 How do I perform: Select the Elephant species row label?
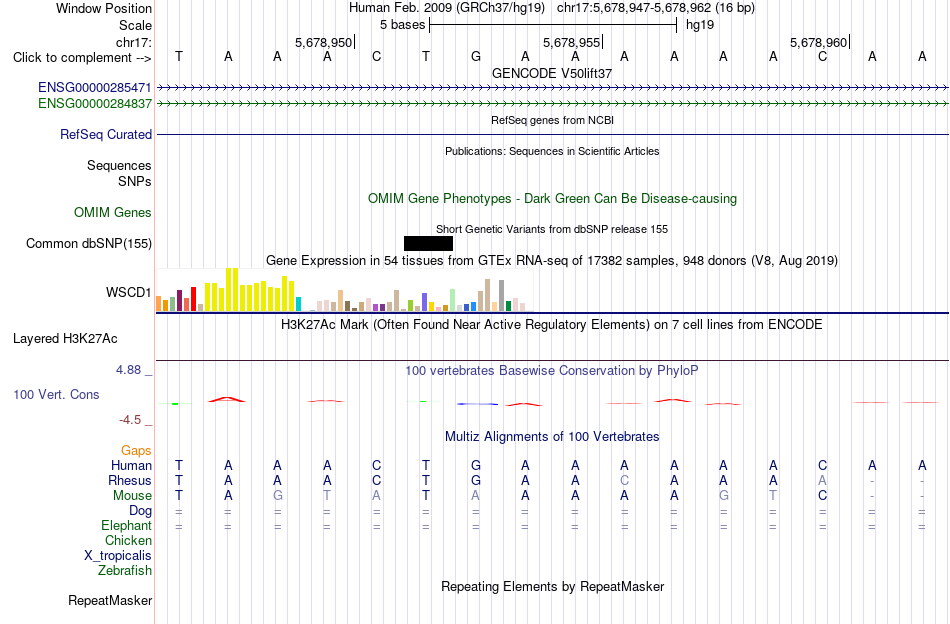pos(126,525)
